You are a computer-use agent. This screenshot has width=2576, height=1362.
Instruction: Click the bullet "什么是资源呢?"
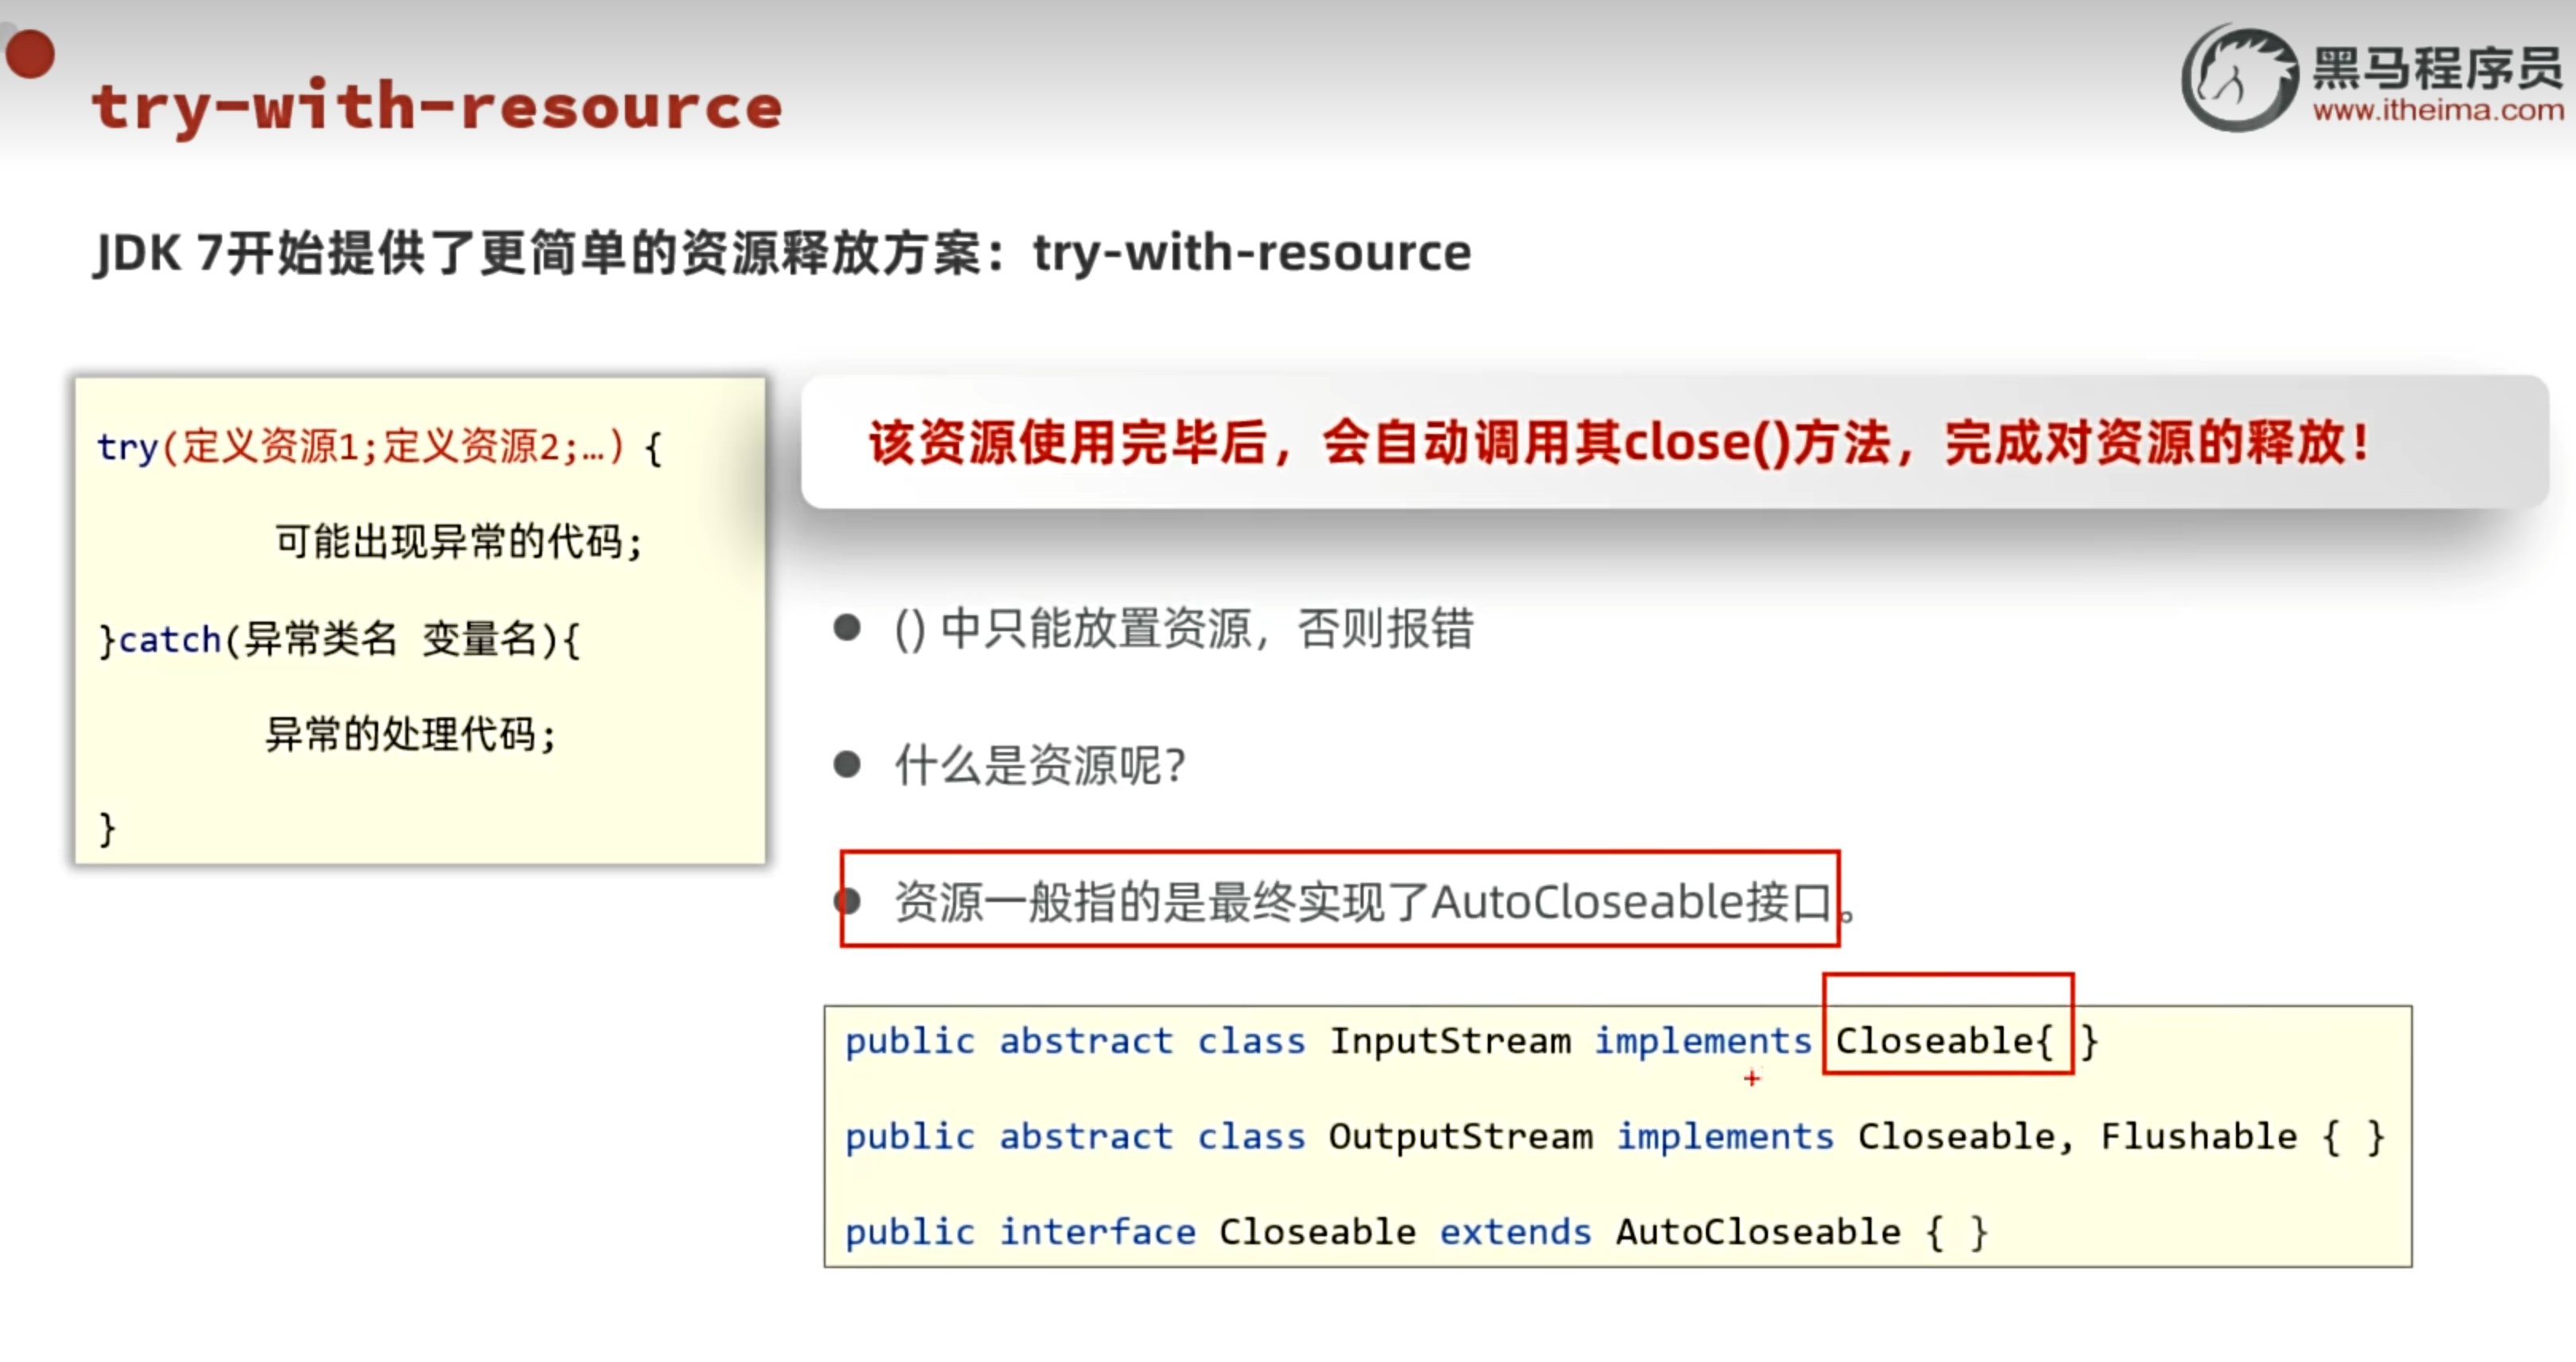click(x=1040, y=766)
